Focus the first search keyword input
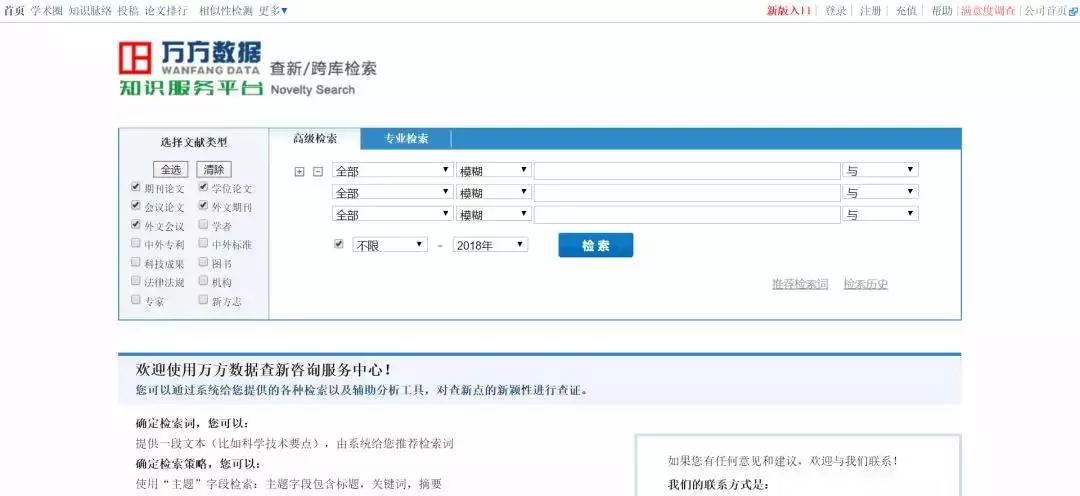Image resolution: width=1080 pixels, height=496 pixels. (687, 170)
